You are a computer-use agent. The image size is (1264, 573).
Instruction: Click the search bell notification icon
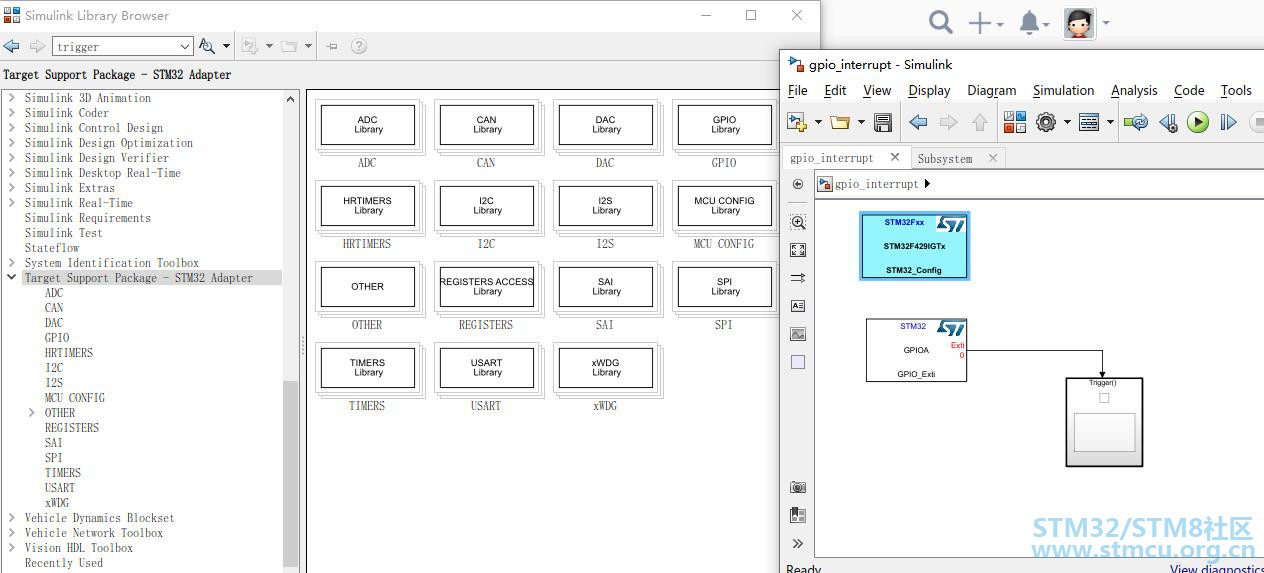(1029, 22)
